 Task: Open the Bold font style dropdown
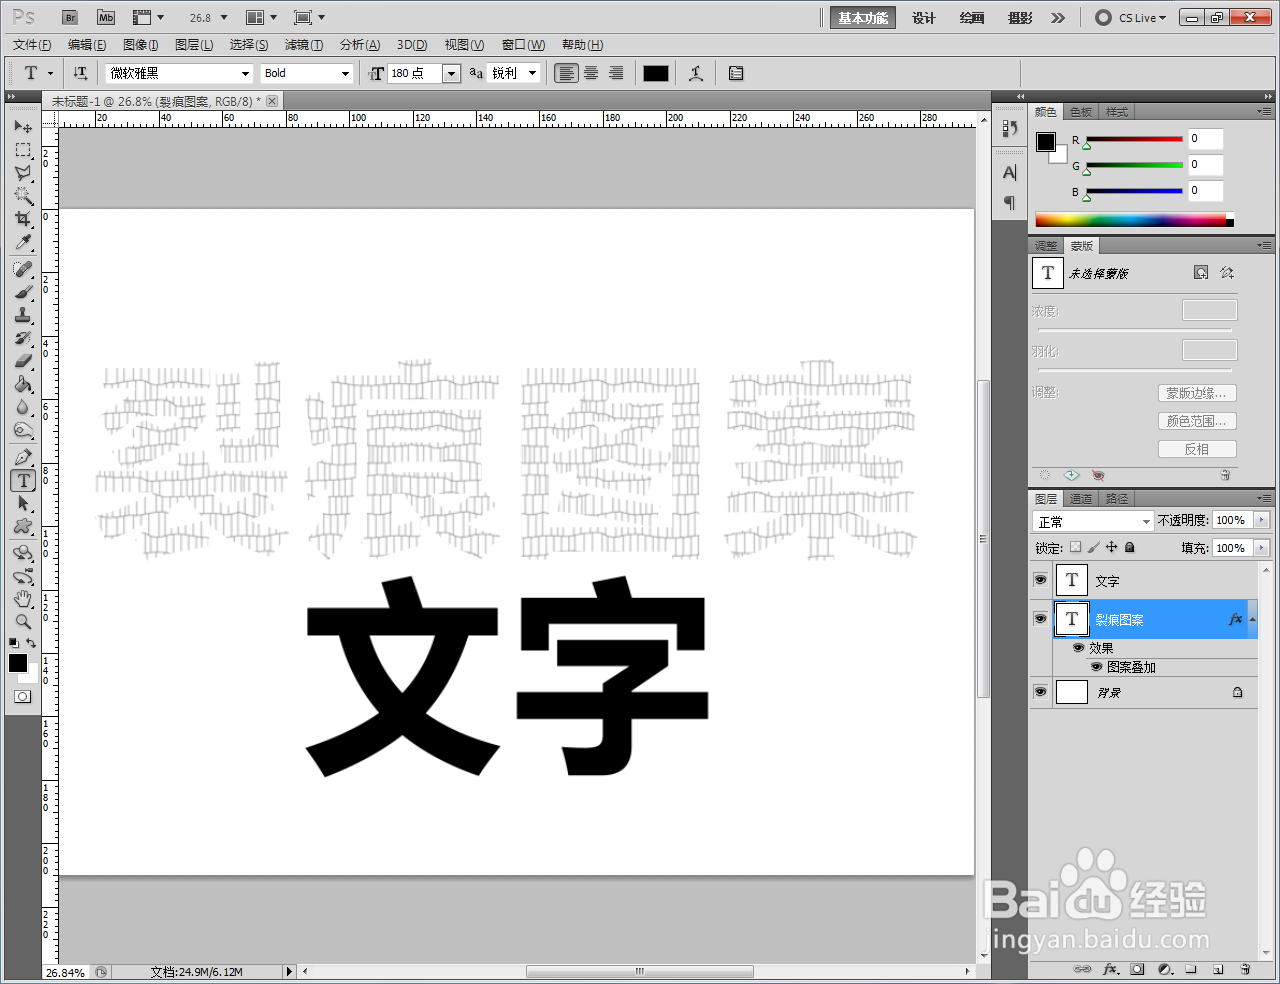point(344,72)
